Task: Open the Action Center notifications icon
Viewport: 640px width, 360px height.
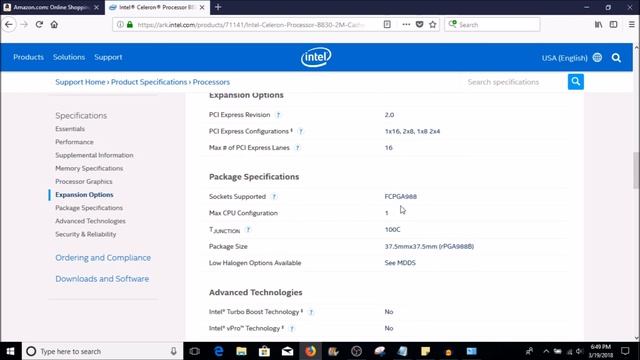Action: coord(625,351)
